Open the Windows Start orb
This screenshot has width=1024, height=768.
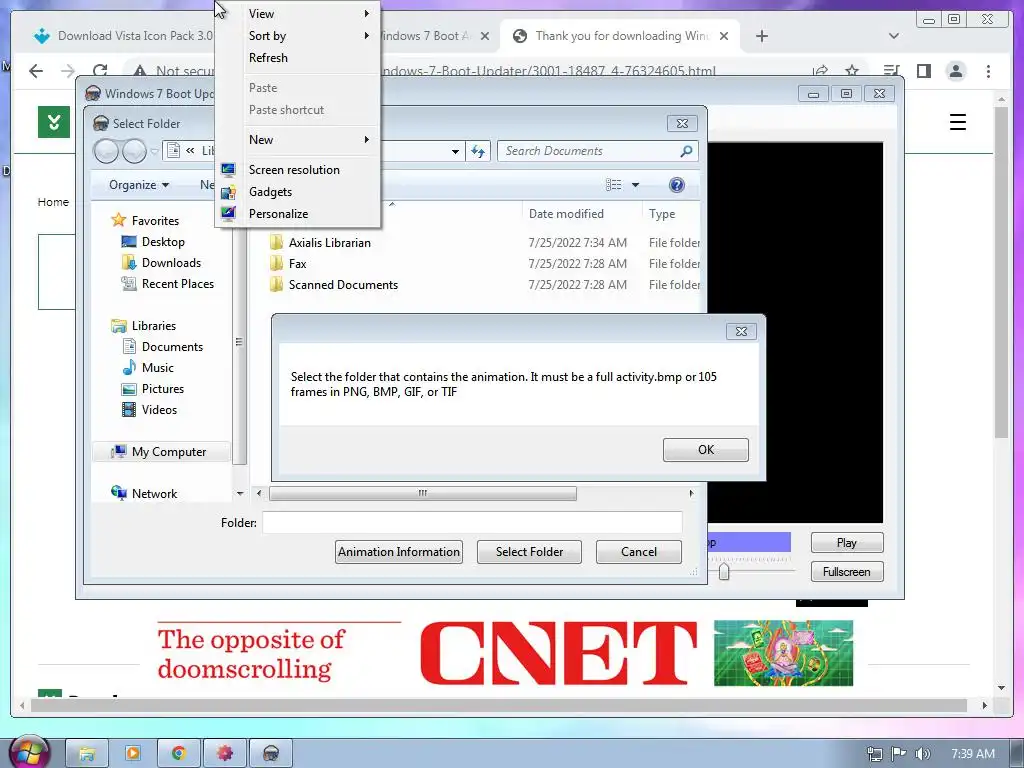(x=28, y=752)
